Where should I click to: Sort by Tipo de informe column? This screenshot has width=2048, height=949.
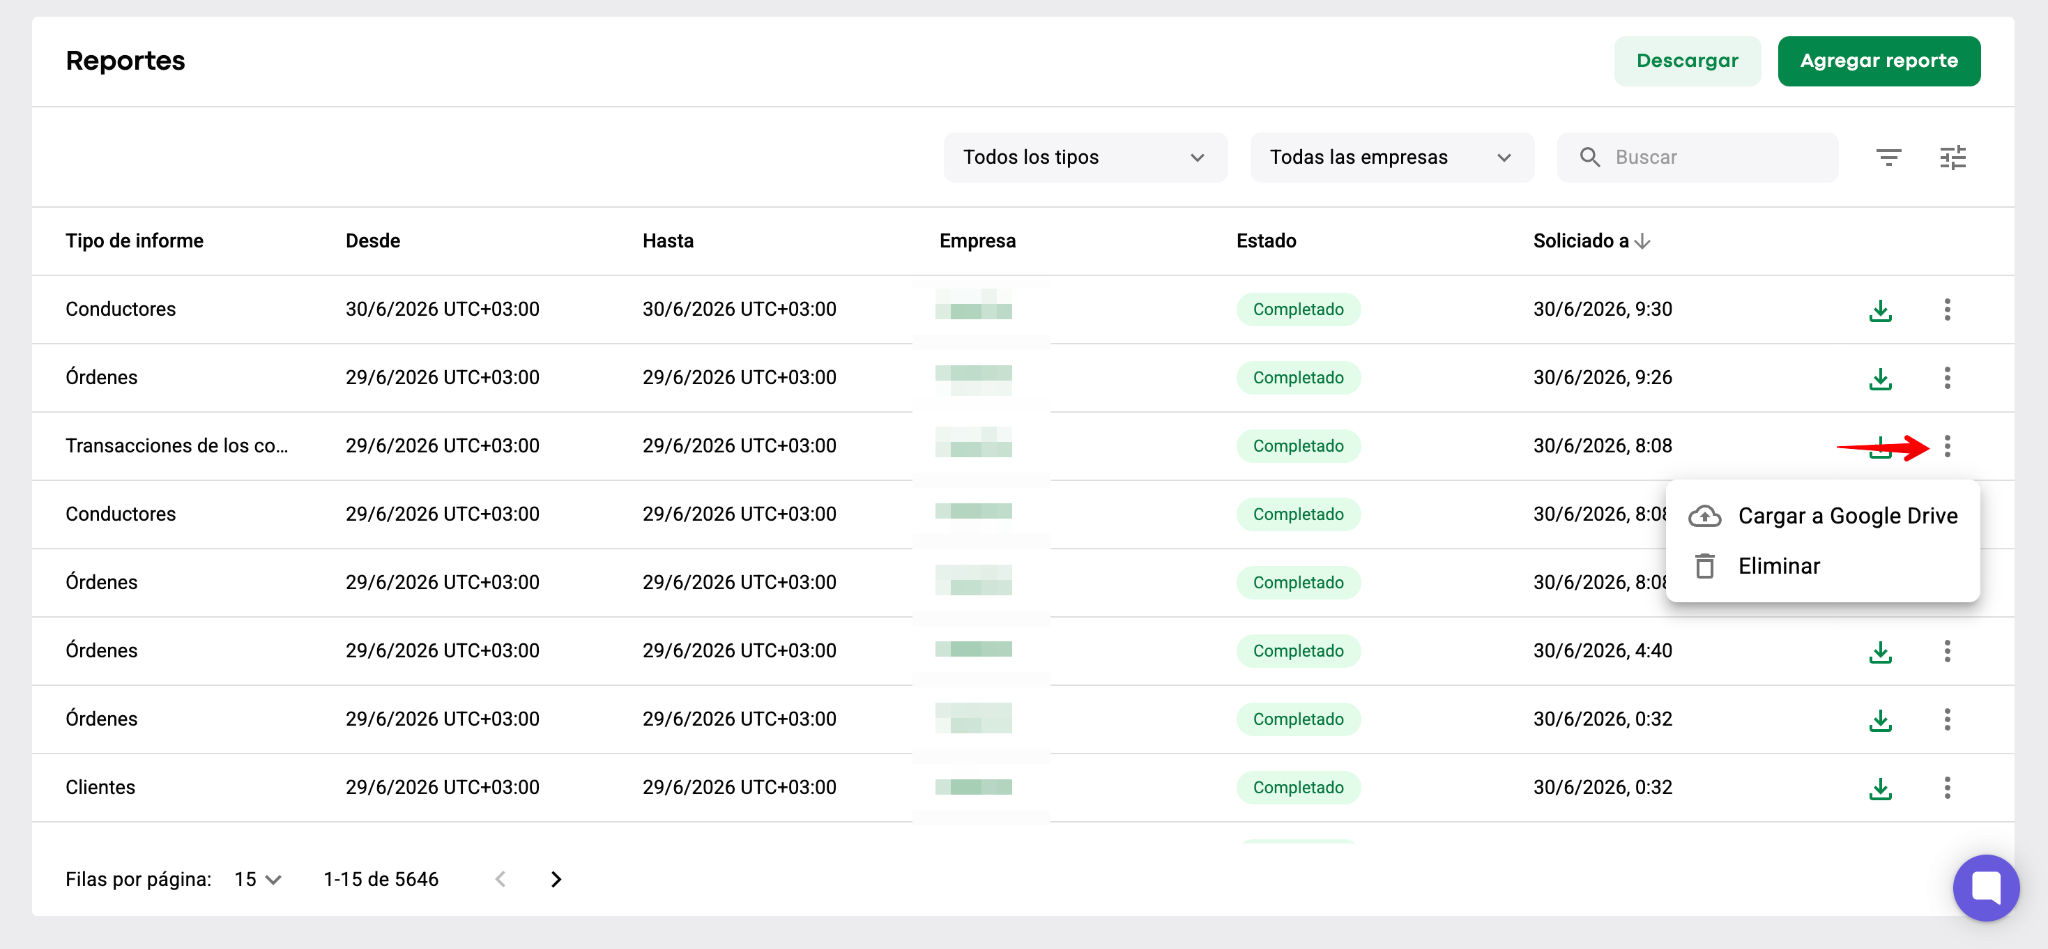[x=135, y=241]
